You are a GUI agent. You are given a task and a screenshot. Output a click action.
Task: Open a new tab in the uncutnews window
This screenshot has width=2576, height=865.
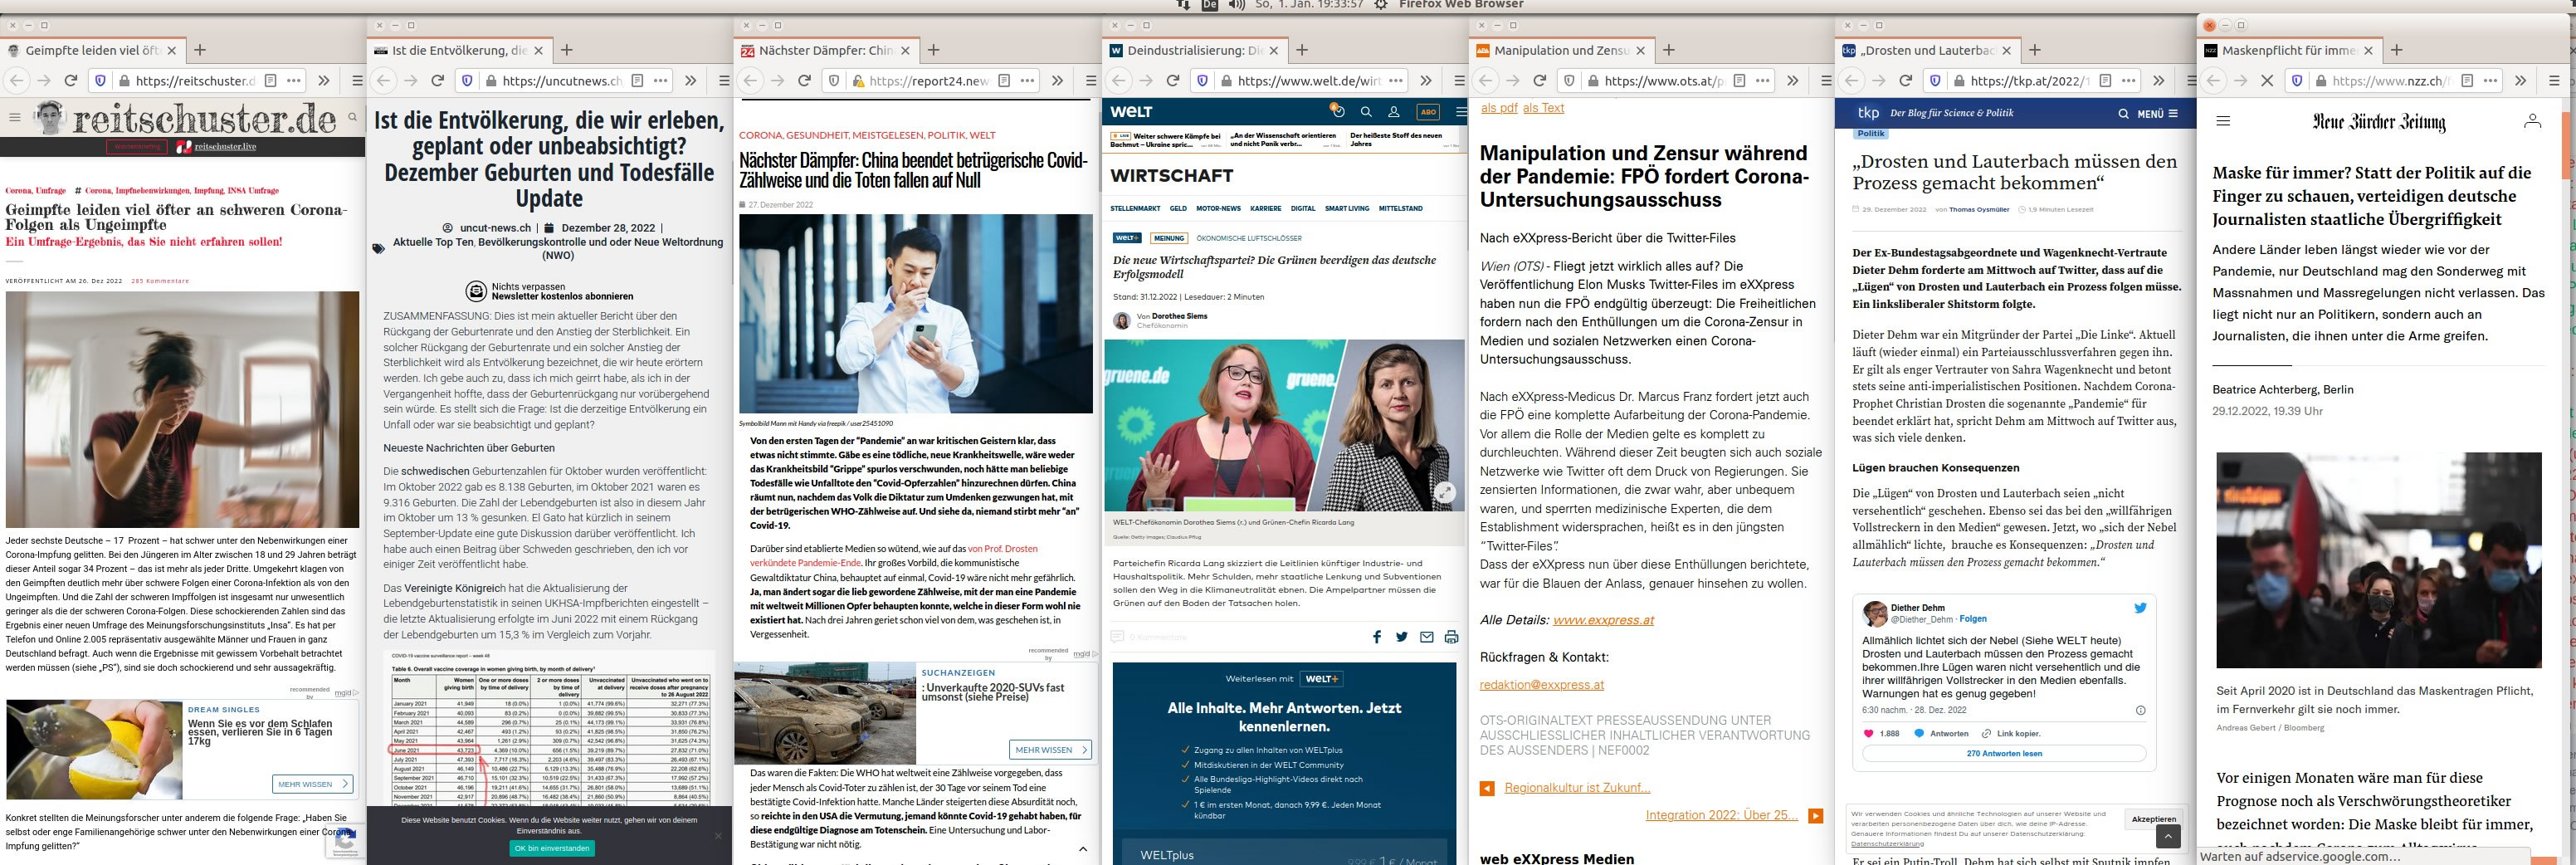[x=567, y=50]
